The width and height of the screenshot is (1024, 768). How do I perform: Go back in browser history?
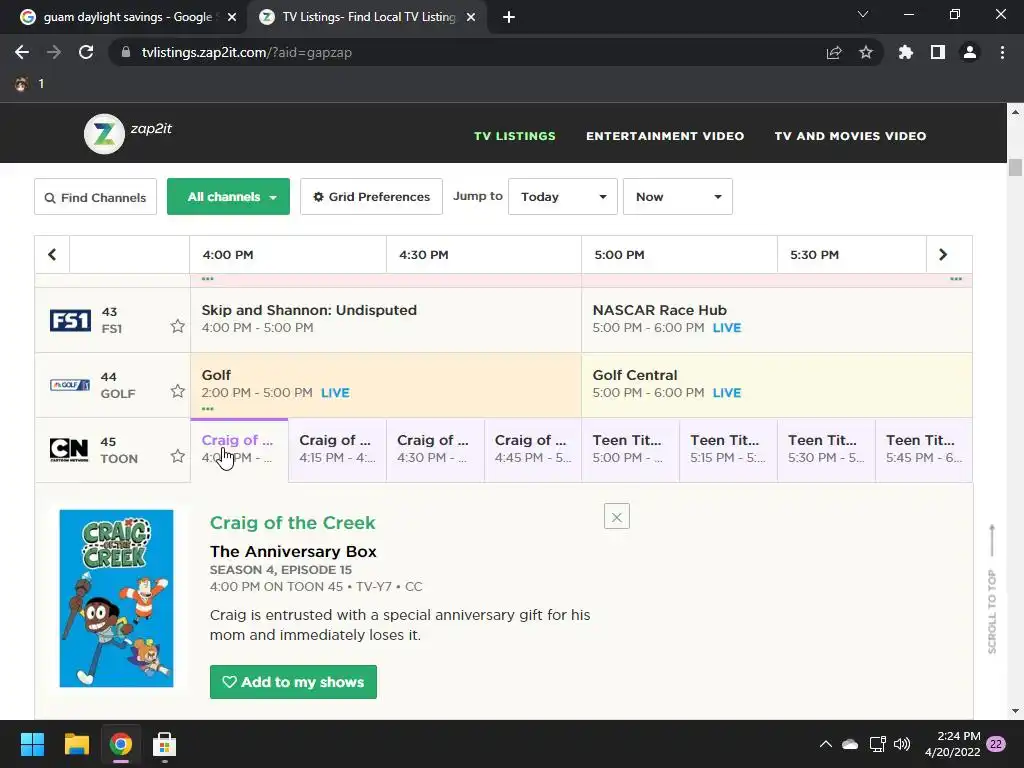[22, 52]
